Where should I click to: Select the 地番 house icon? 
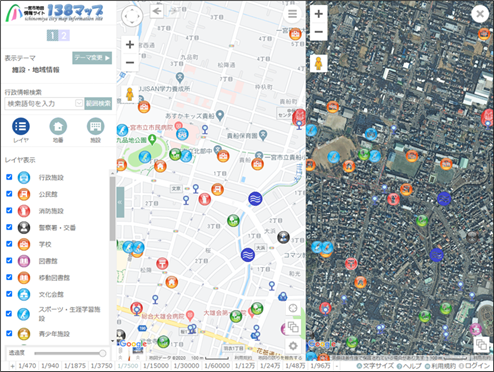pyautogui.click(x=58, y=126)
